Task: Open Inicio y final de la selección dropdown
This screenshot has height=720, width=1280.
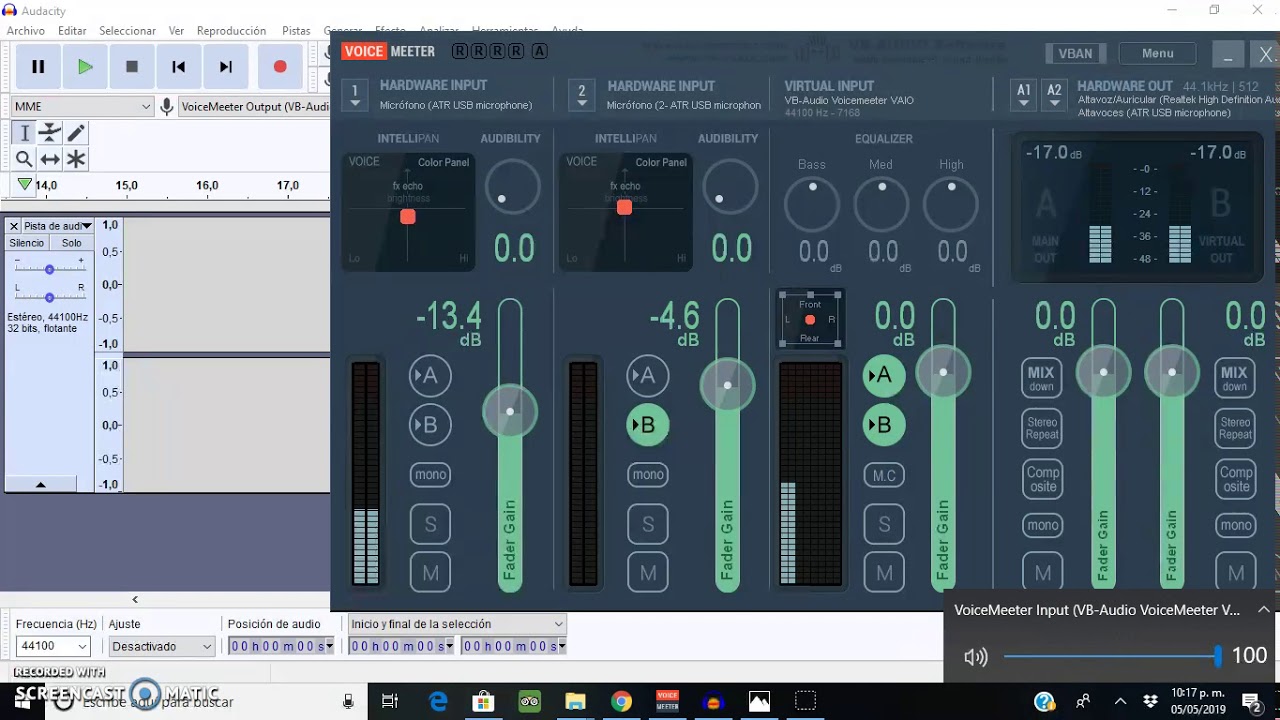Action: click(457, 624)
